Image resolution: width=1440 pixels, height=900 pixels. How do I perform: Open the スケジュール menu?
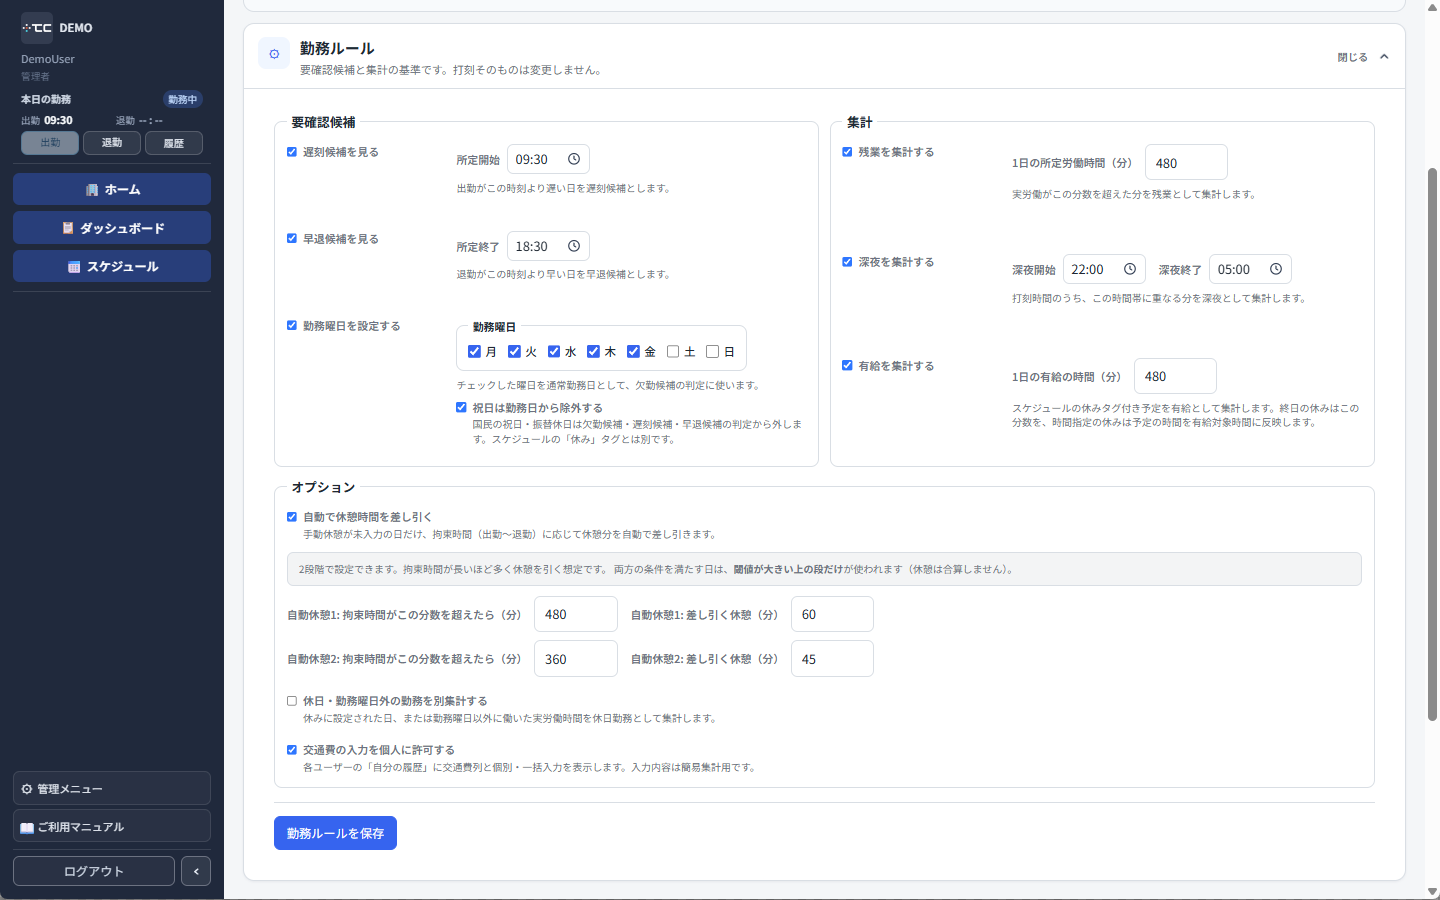(112, 266)
